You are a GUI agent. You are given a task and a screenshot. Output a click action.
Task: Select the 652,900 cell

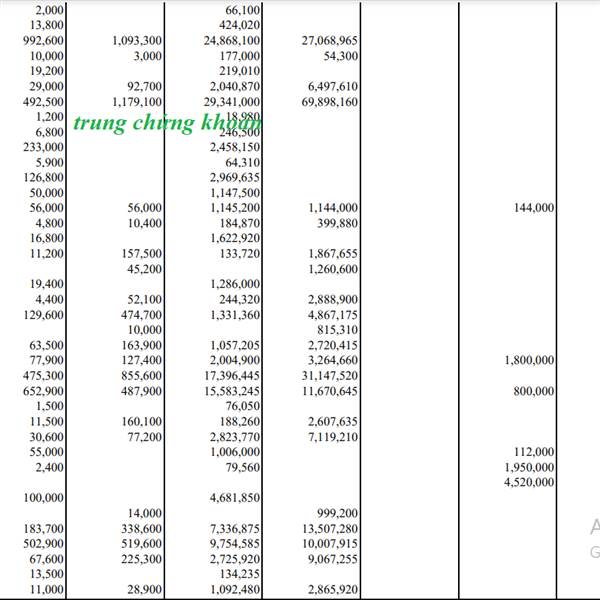click(x=43, y=391)
